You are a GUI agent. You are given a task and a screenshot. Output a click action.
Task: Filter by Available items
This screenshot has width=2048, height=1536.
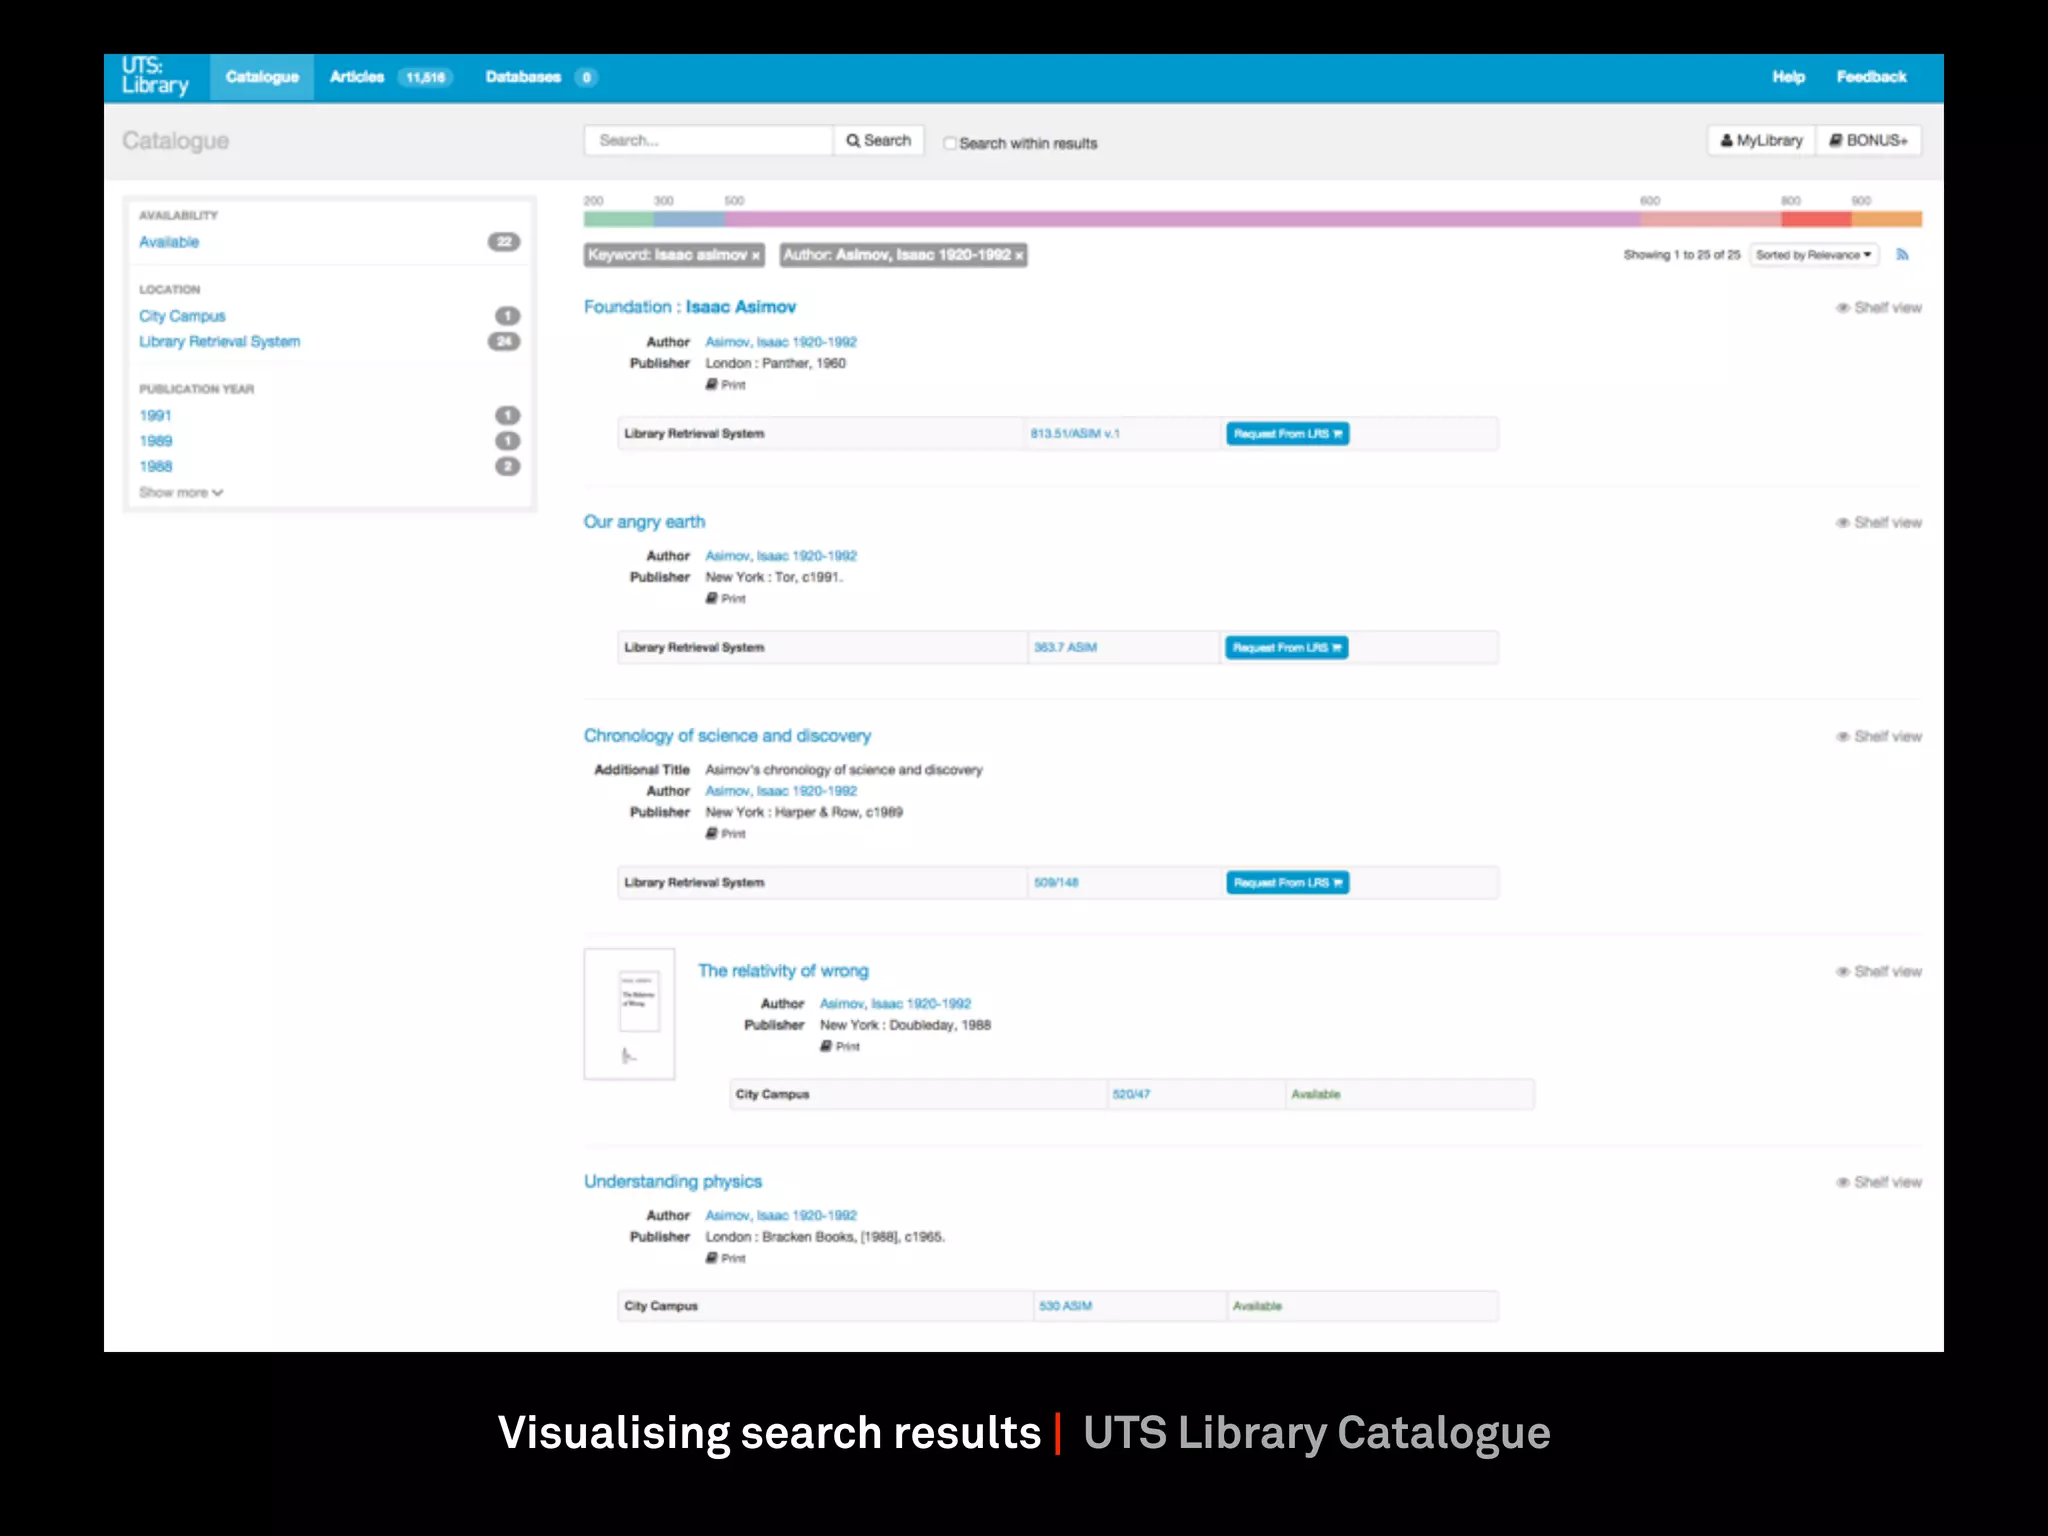[169, 242]
